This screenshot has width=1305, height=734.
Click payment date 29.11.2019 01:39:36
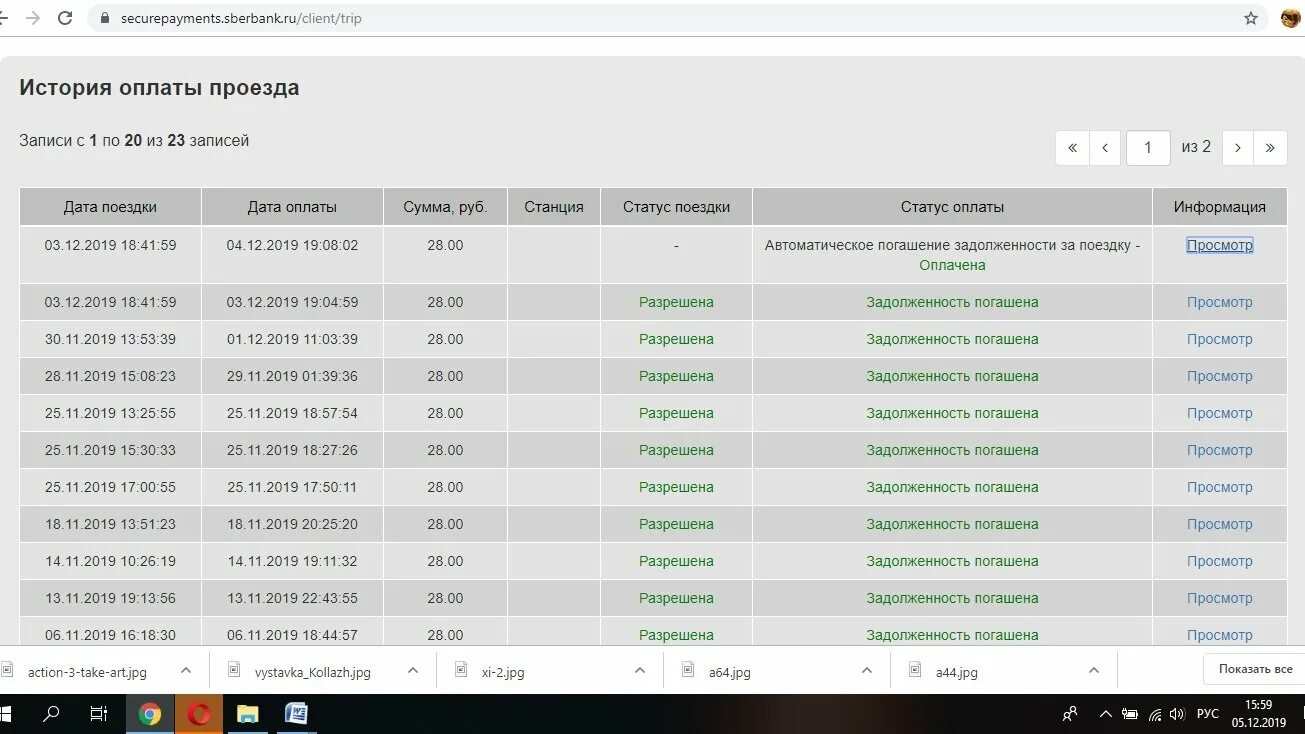(x=292, y=376)
